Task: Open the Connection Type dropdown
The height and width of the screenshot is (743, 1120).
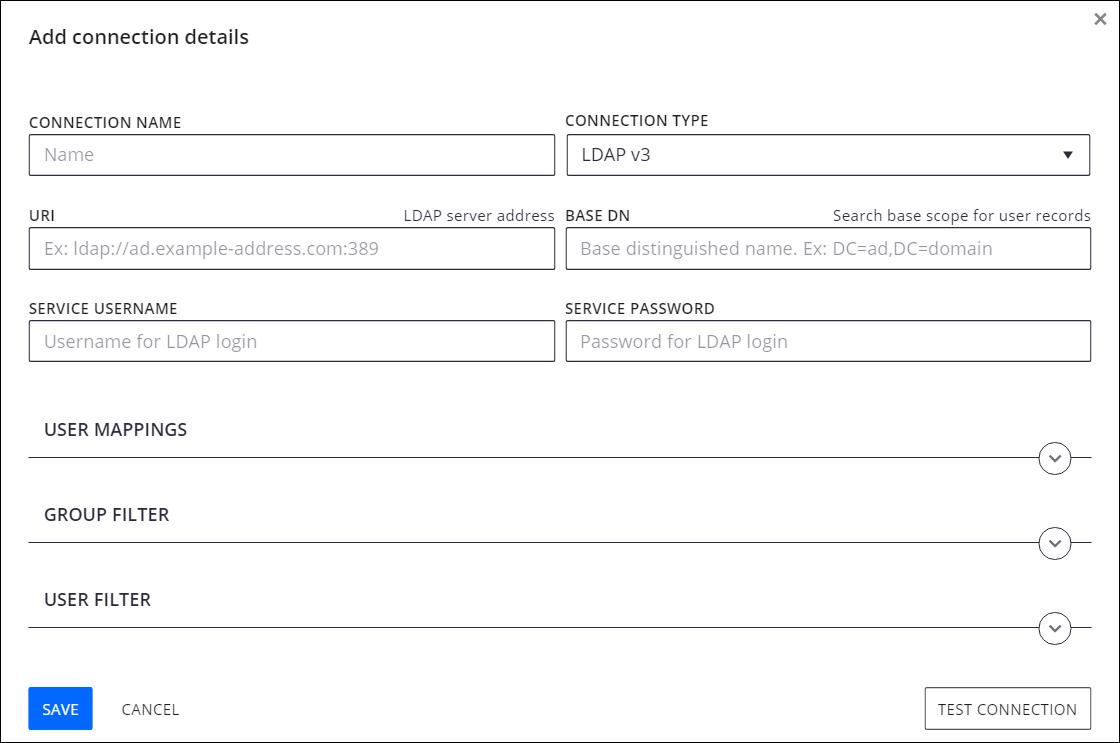Action: [x=828, y=155]
